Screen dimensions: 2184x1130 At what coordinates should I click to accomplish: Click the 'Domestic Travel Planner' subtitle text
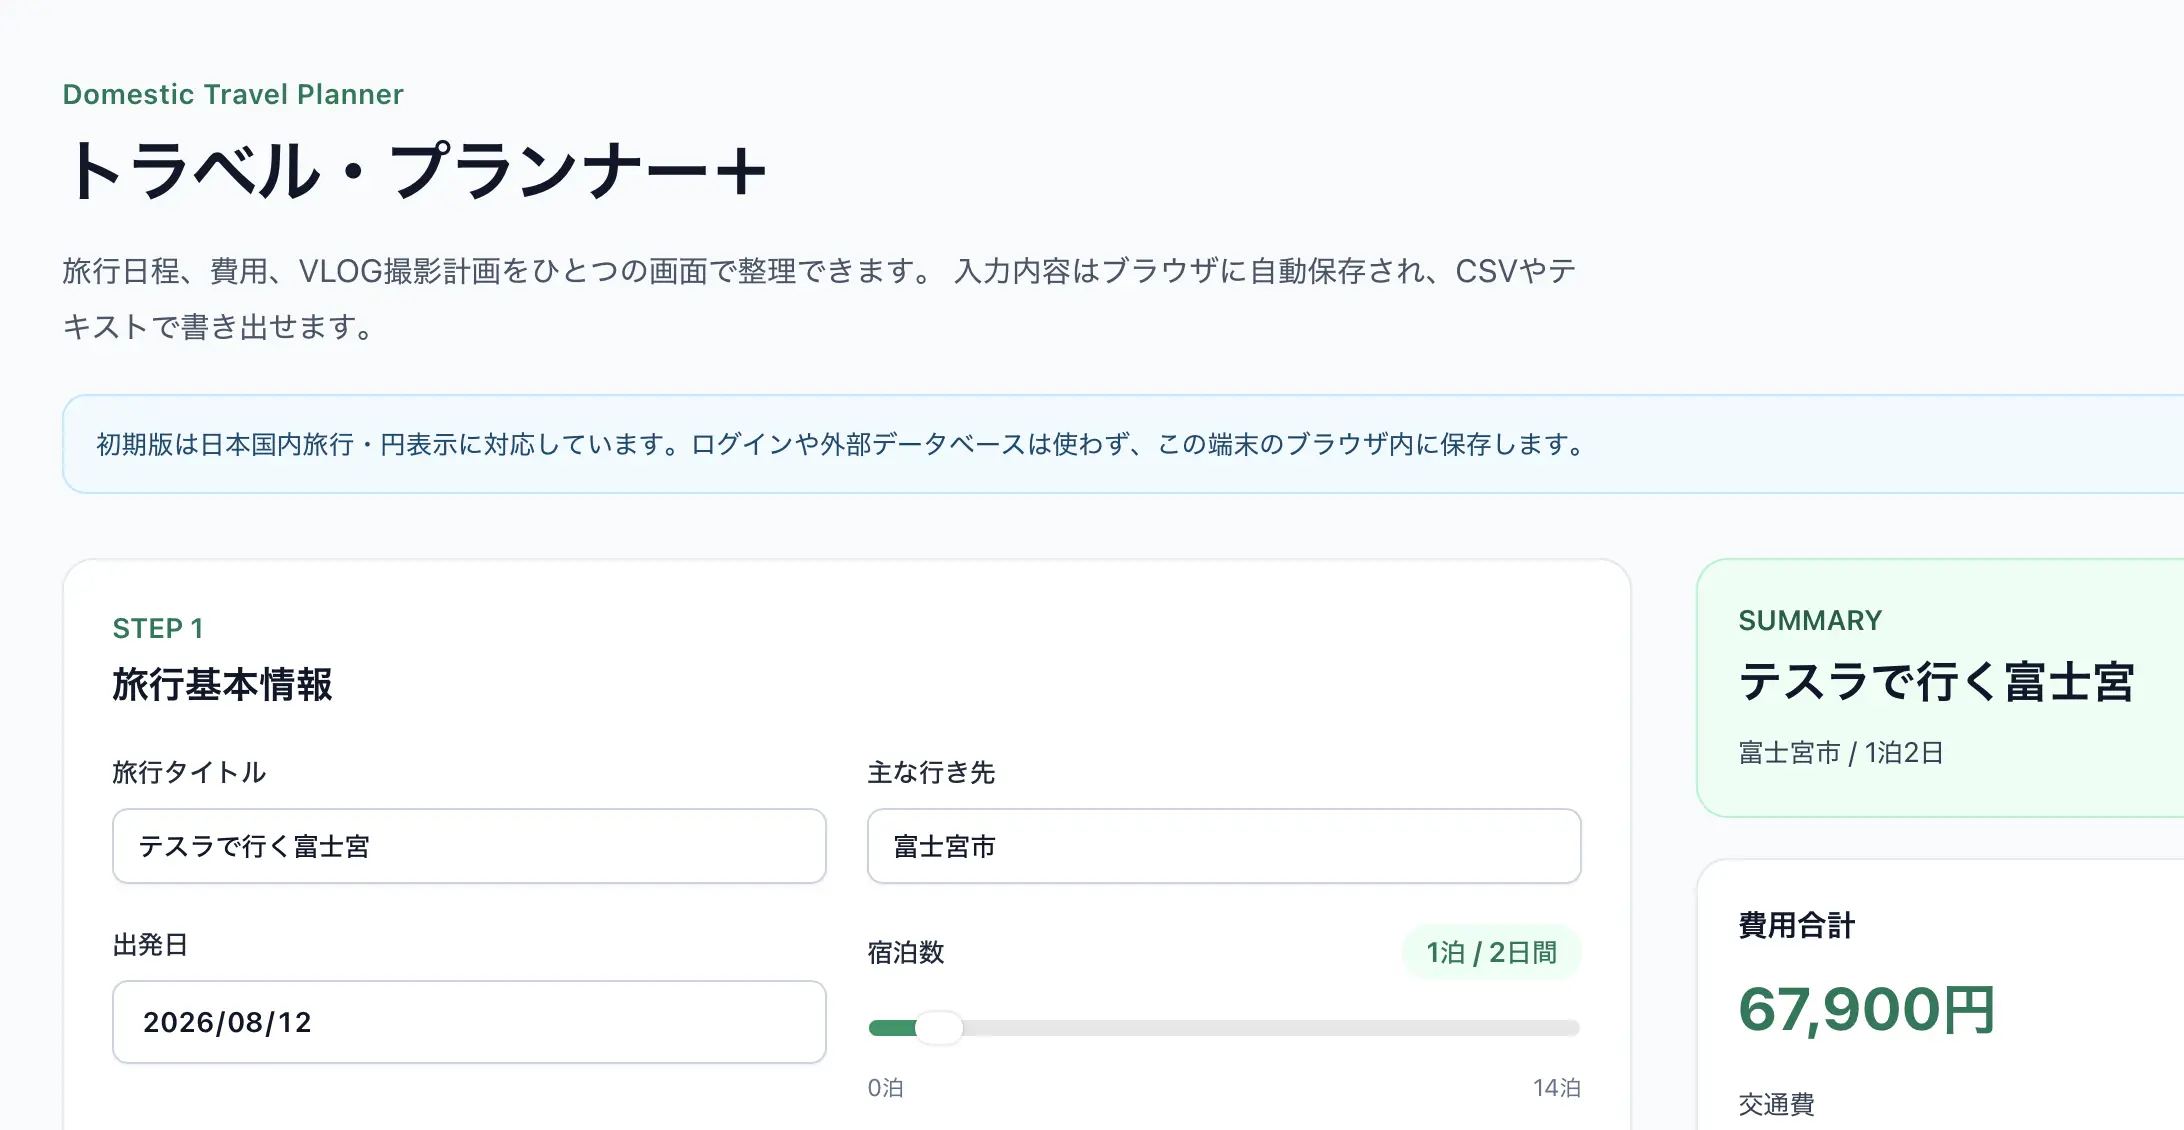[233, 94]
